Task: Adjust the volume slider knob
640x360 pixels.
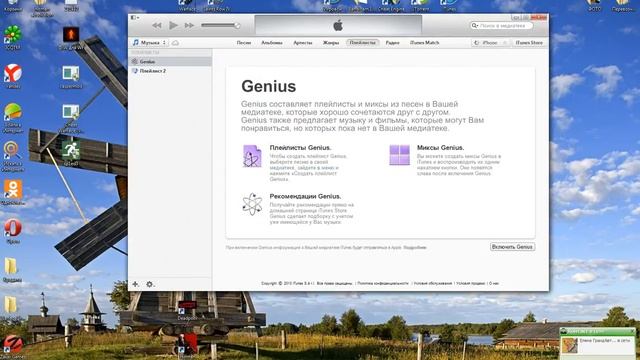Action: pos(237,25)
